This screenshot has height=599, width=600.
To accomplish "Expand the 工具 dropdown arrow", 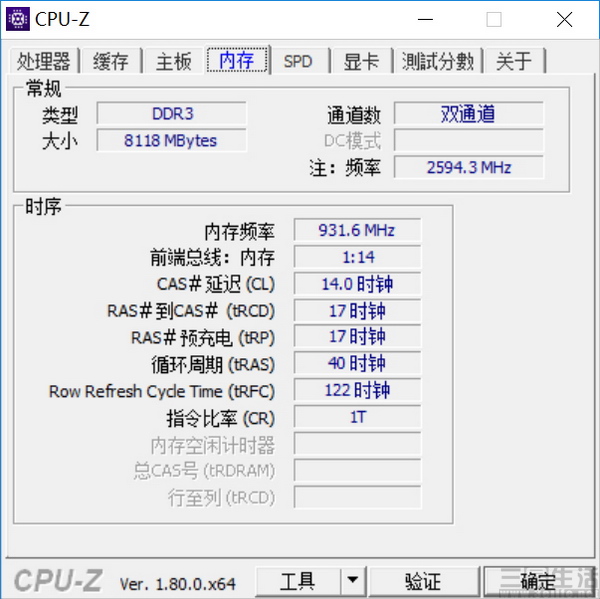I will (353, 581).
